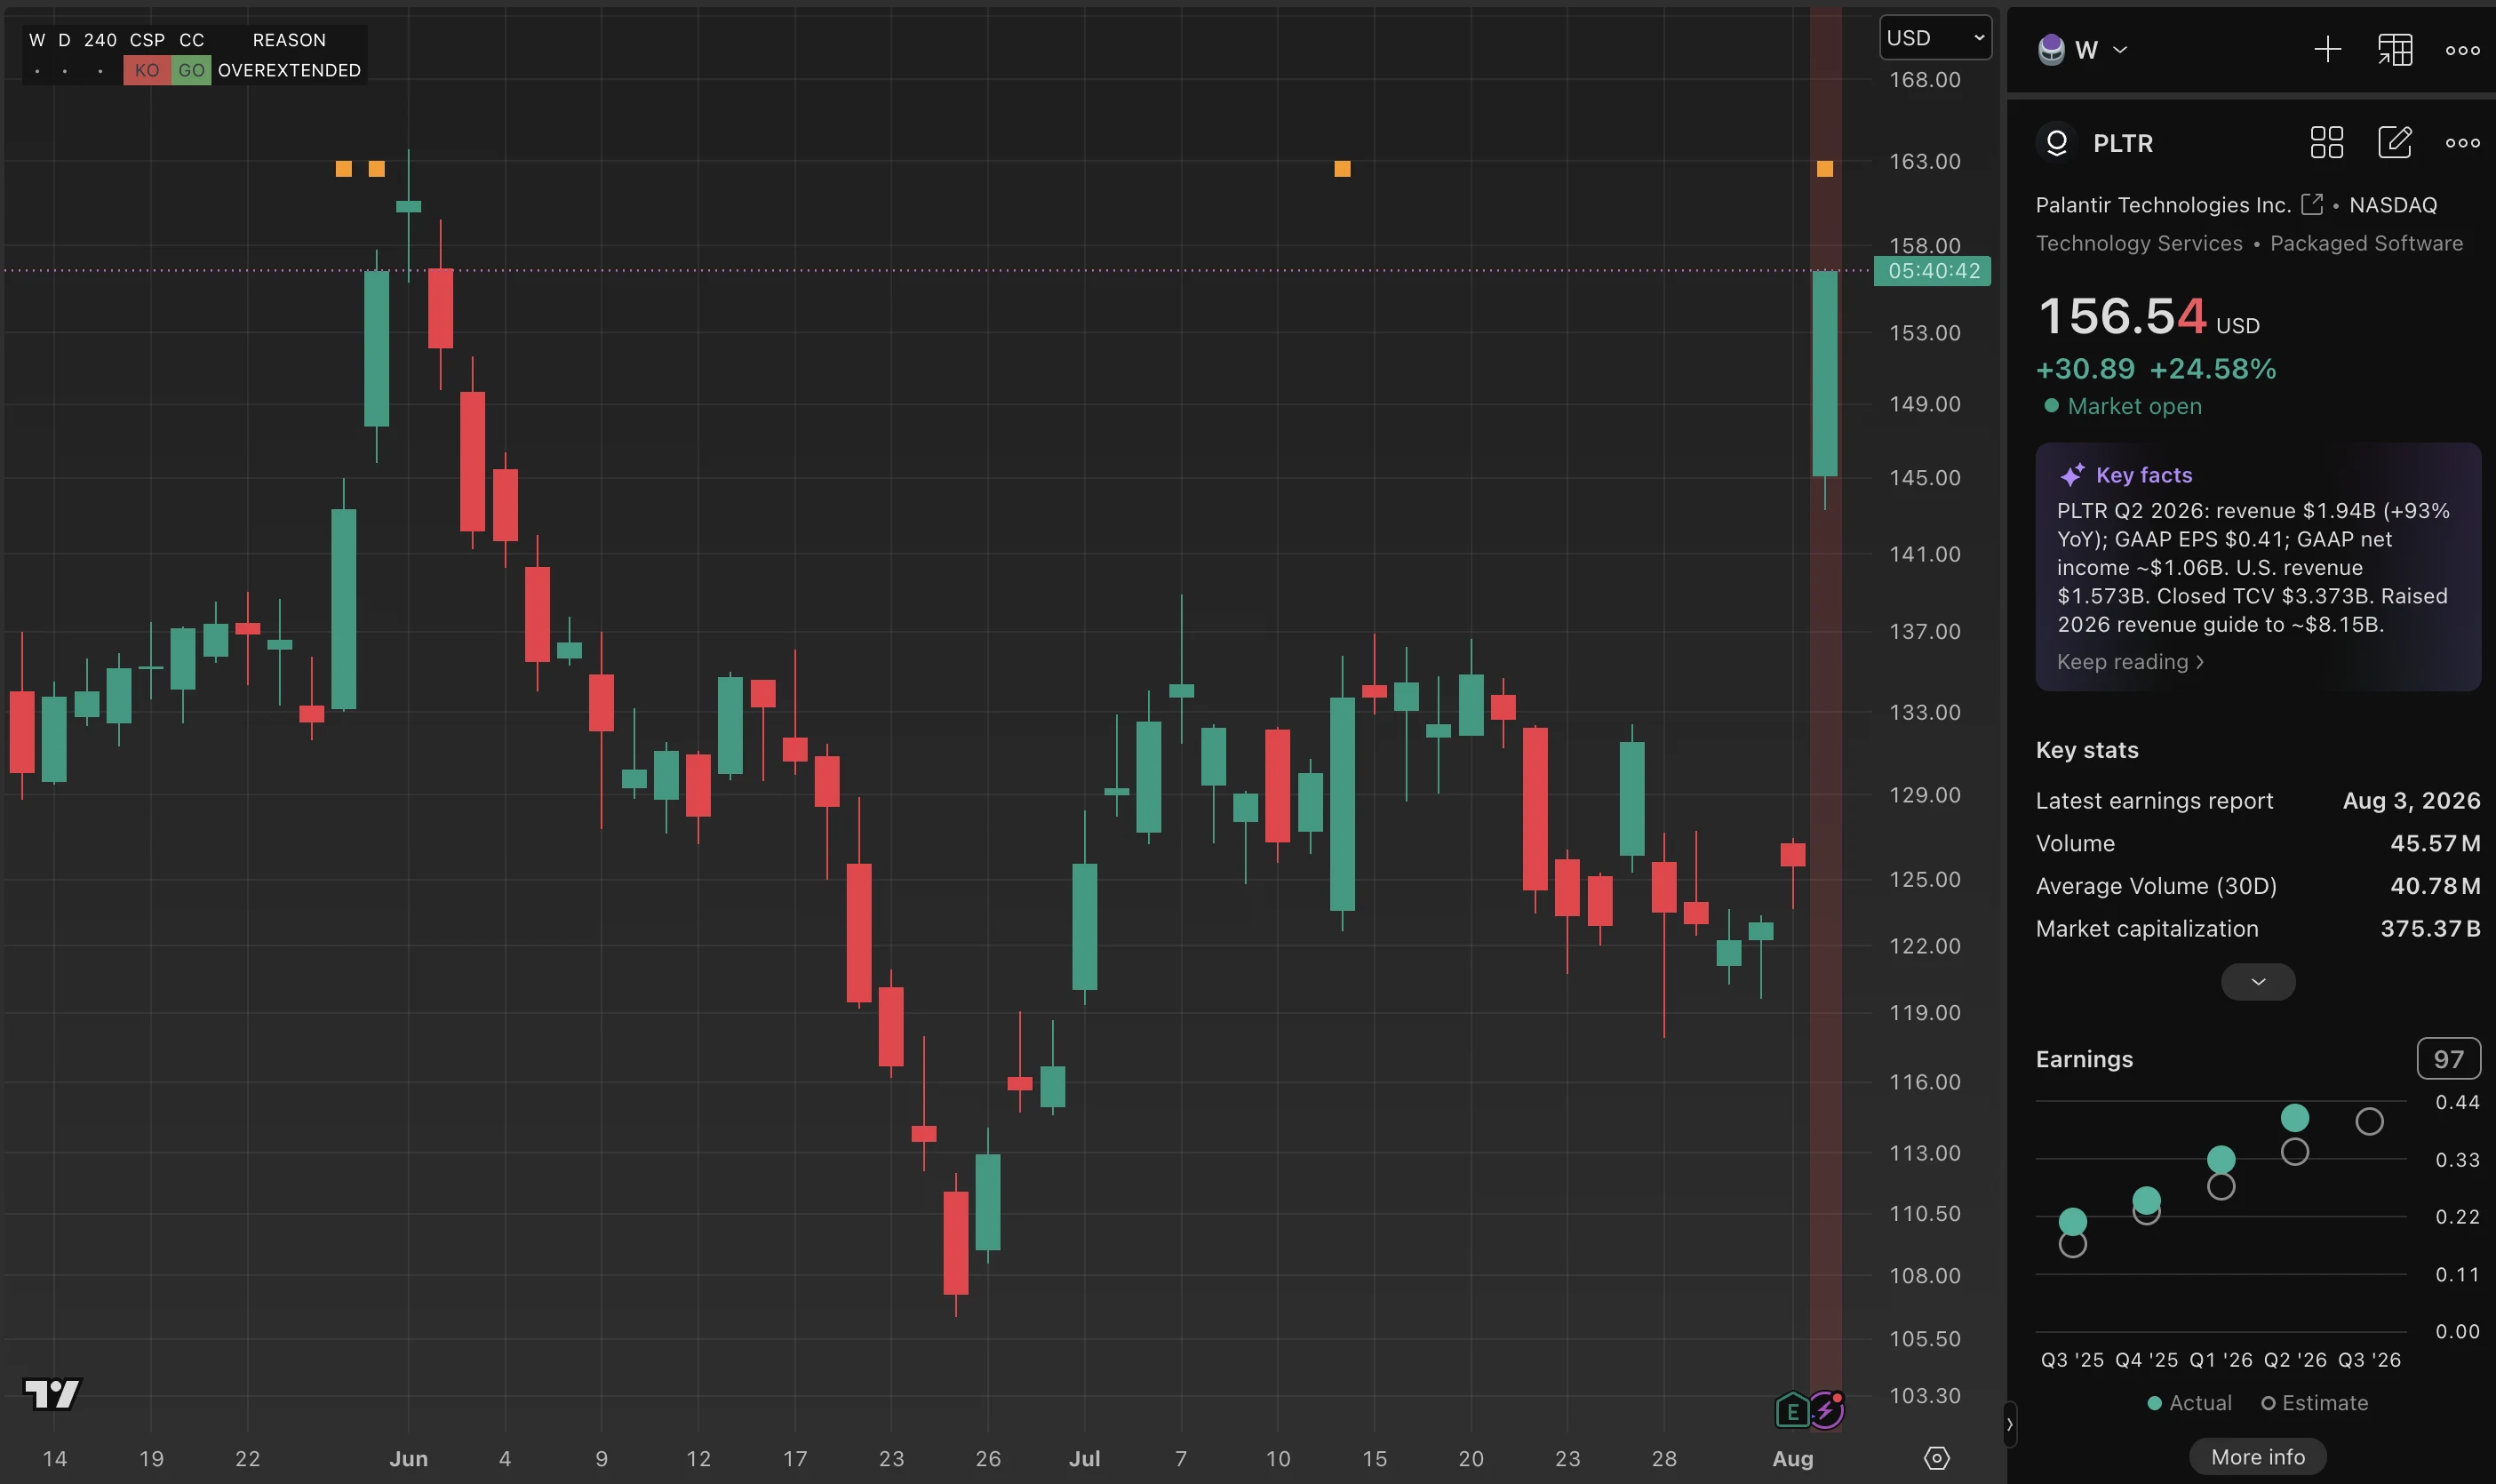
Task: Click the watchlist W avatar icon
Action: 2051,50
